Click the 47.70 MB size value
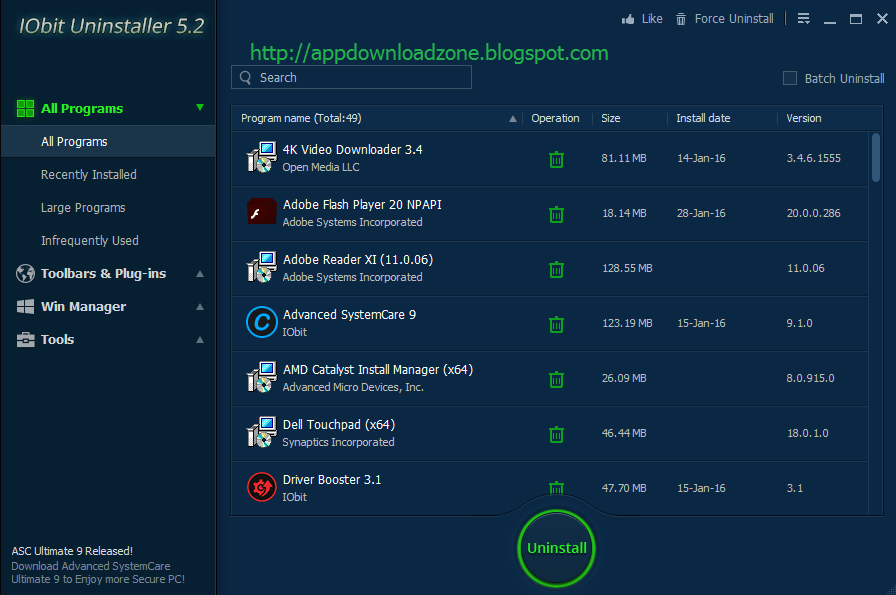 (623, 488)
